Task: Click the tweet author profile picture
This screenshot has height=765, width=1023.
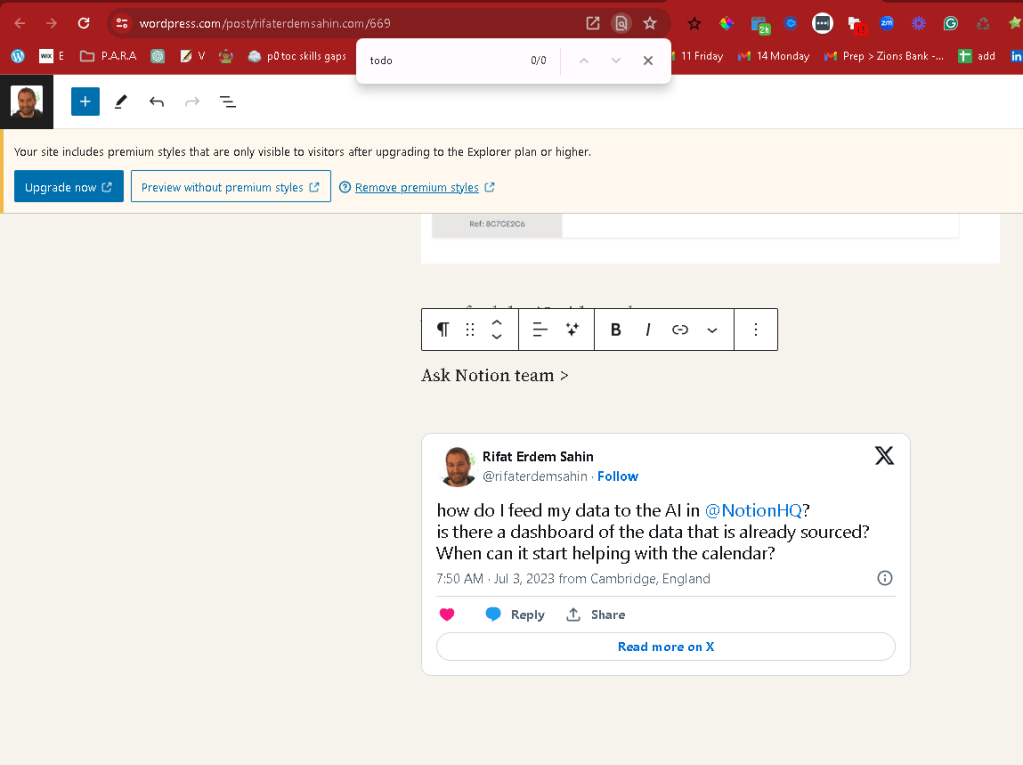Action: [x=458, y=466]
